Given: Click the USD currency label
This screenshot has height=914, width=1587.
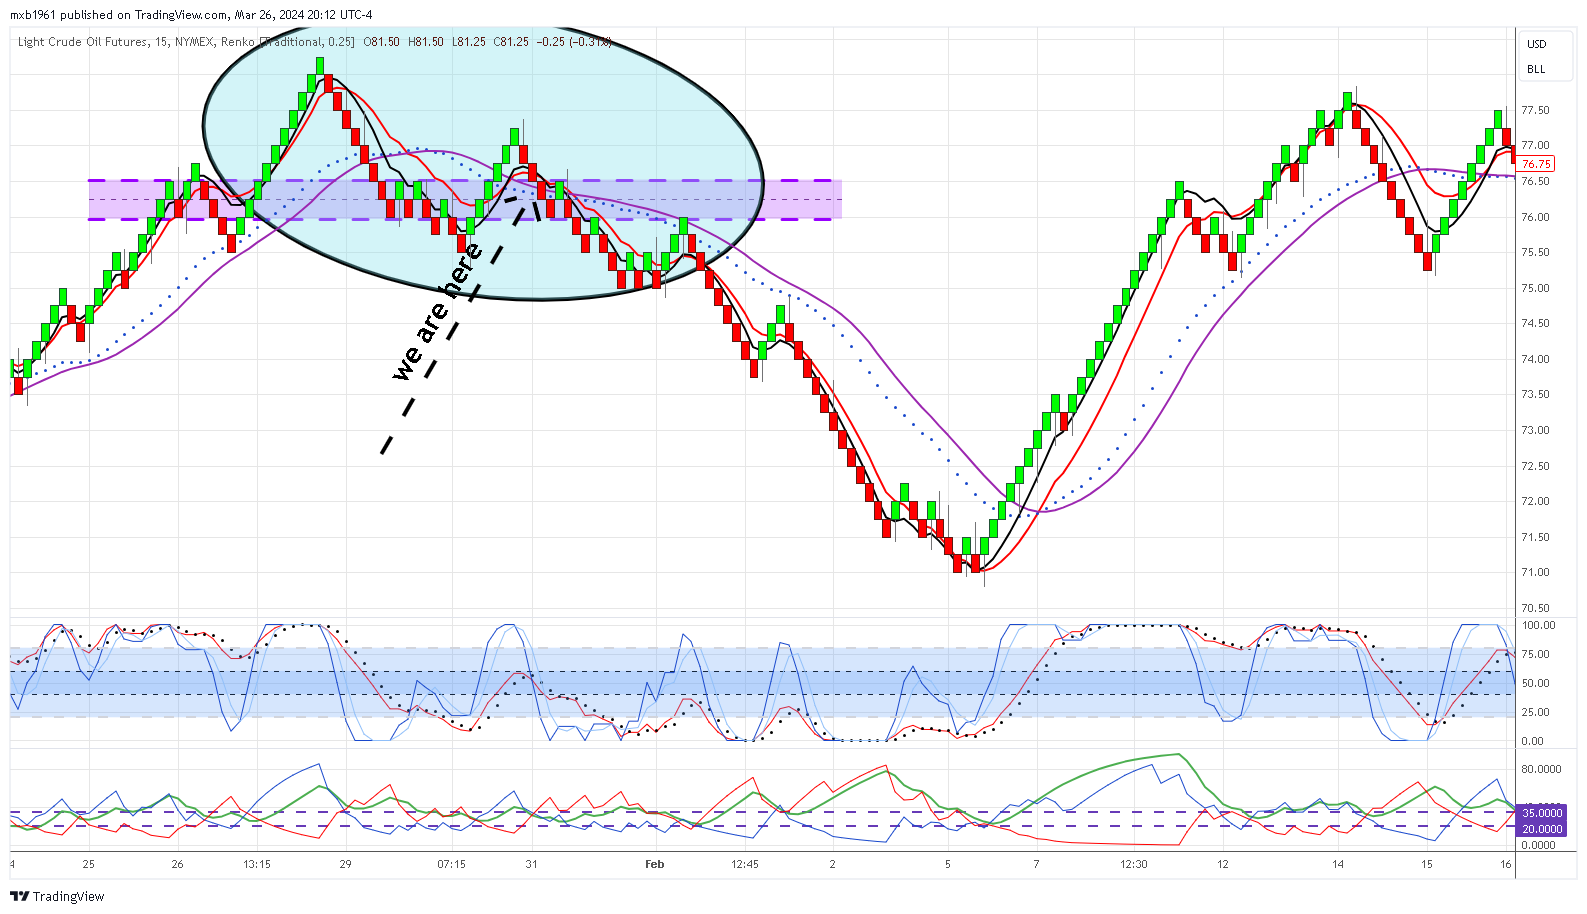Looking at the screenshot, I should (x=1536, y=44).
